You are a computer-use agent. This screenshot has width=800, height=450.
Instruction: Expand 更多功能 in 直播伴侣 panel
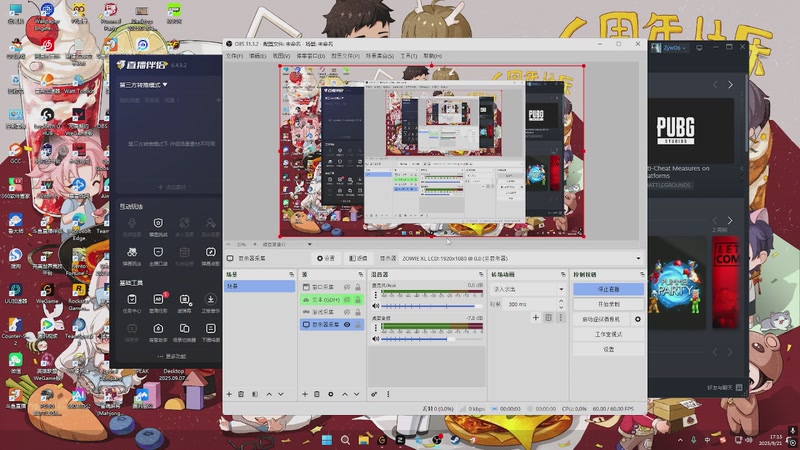point(171,356)
